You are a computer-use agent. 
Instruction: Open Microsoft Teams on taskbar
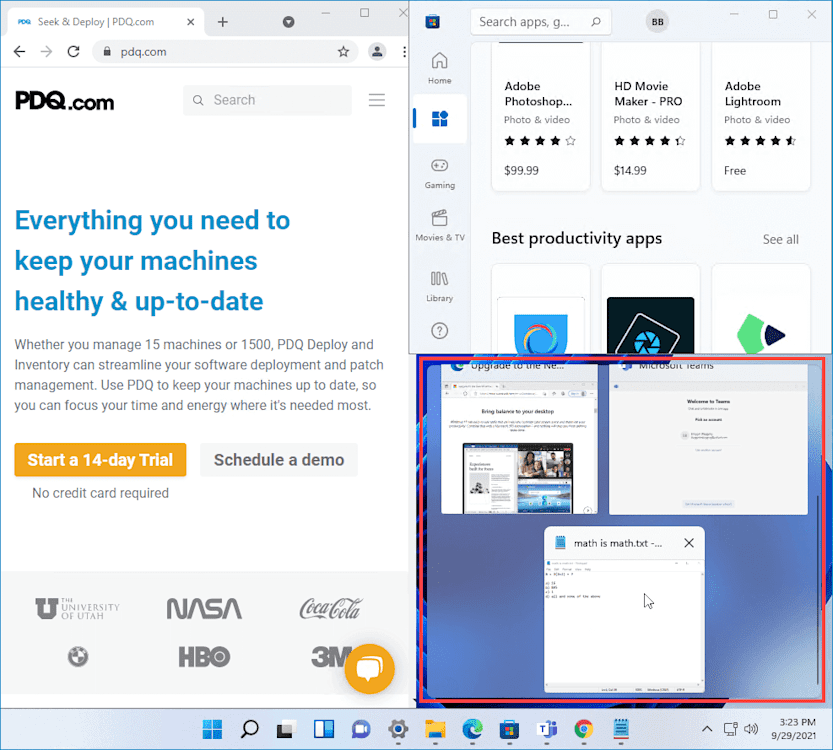[546, 729]
